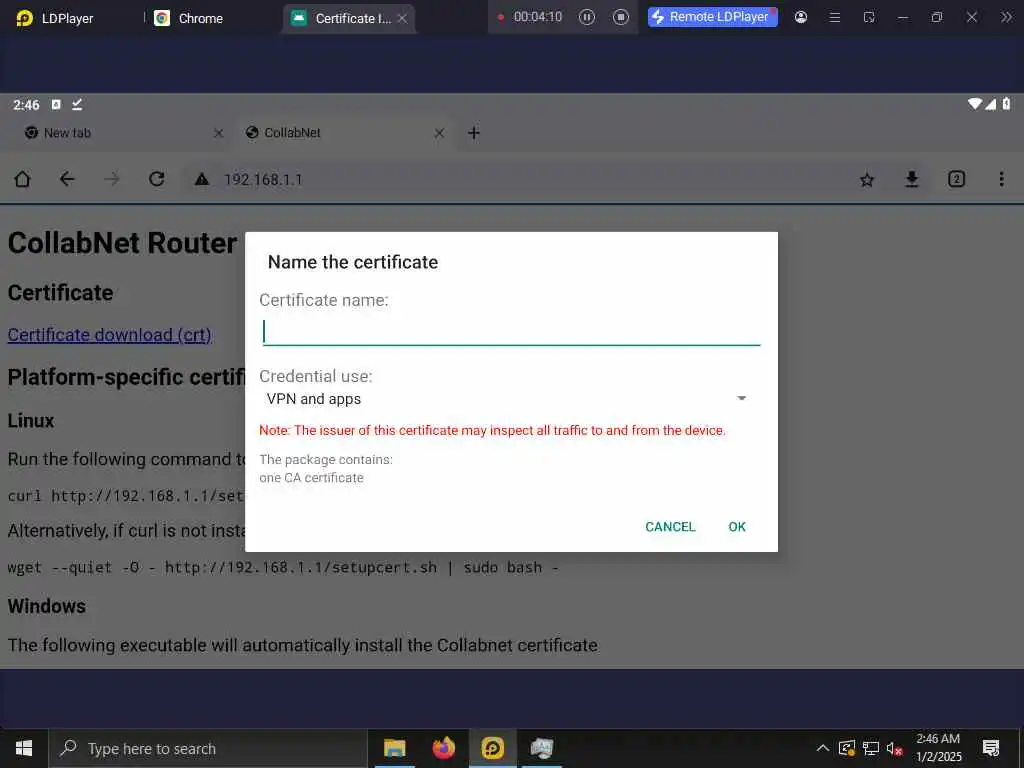Click the muted volume tray icon

tap(894, 748)
